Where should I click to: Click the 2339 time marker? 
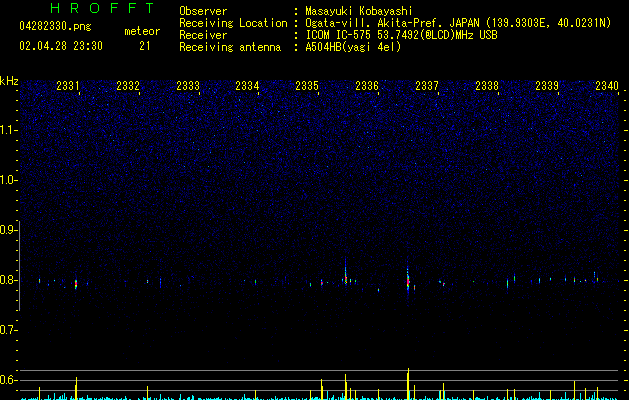(547, 86)
